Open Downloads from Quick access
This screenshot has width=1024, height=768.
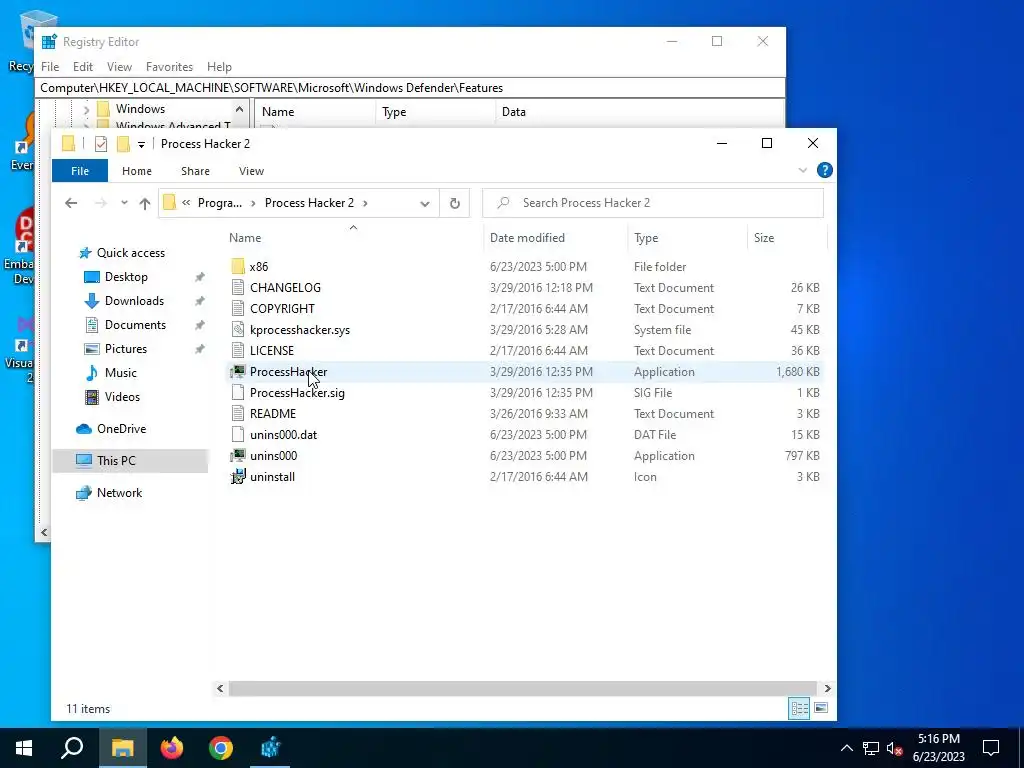(135, 301)
